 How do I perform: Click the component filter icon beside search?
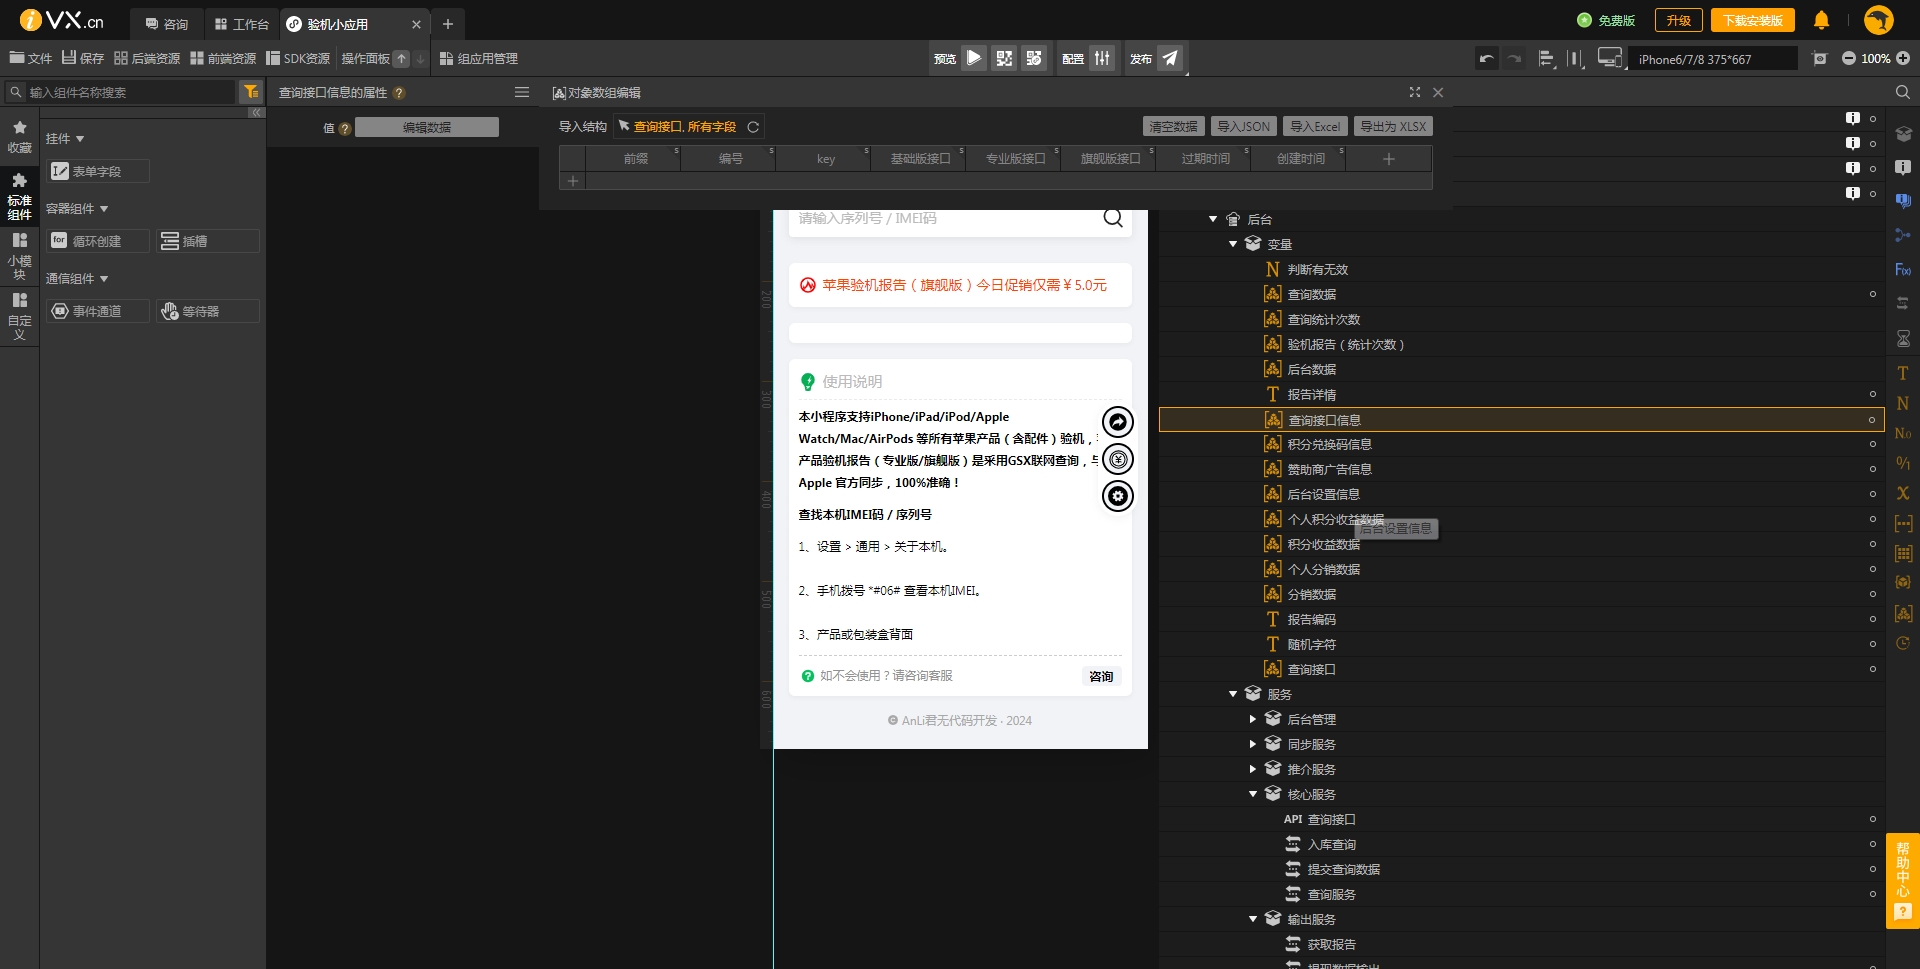coord(251,92)
